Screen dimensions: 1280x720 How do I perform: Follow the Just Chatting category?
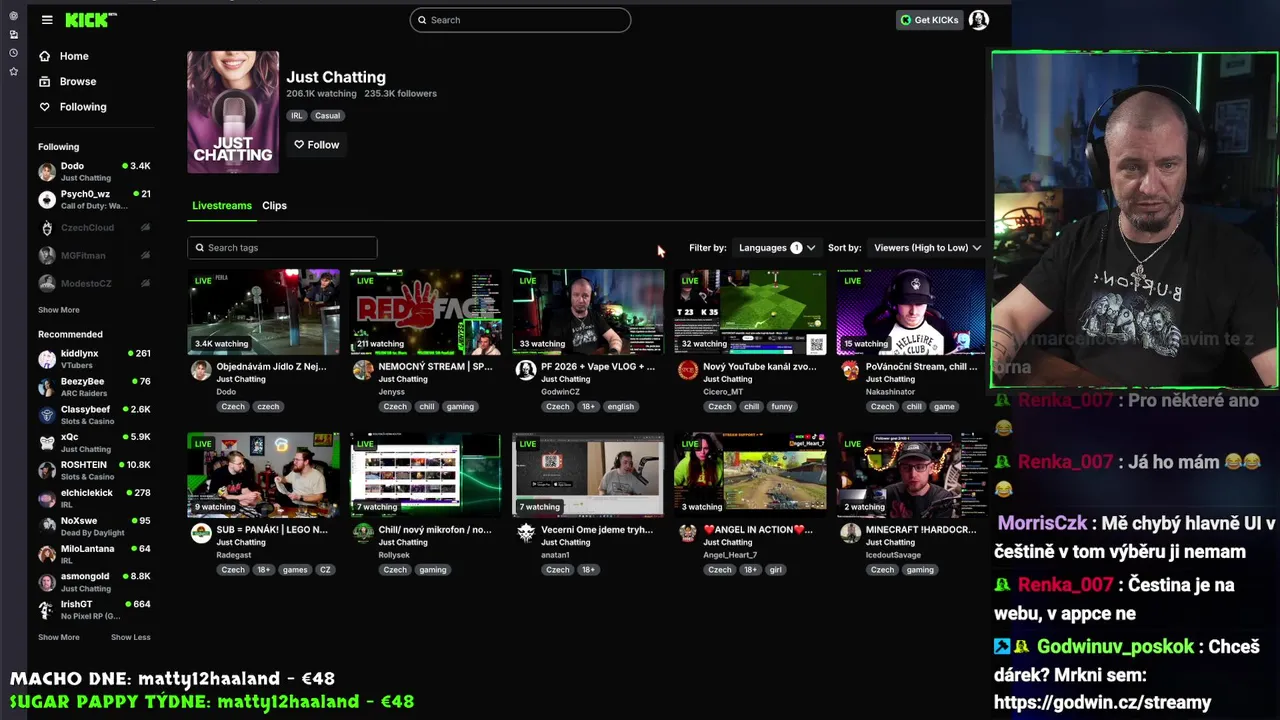pyautogui.click(x=317, y=145)
